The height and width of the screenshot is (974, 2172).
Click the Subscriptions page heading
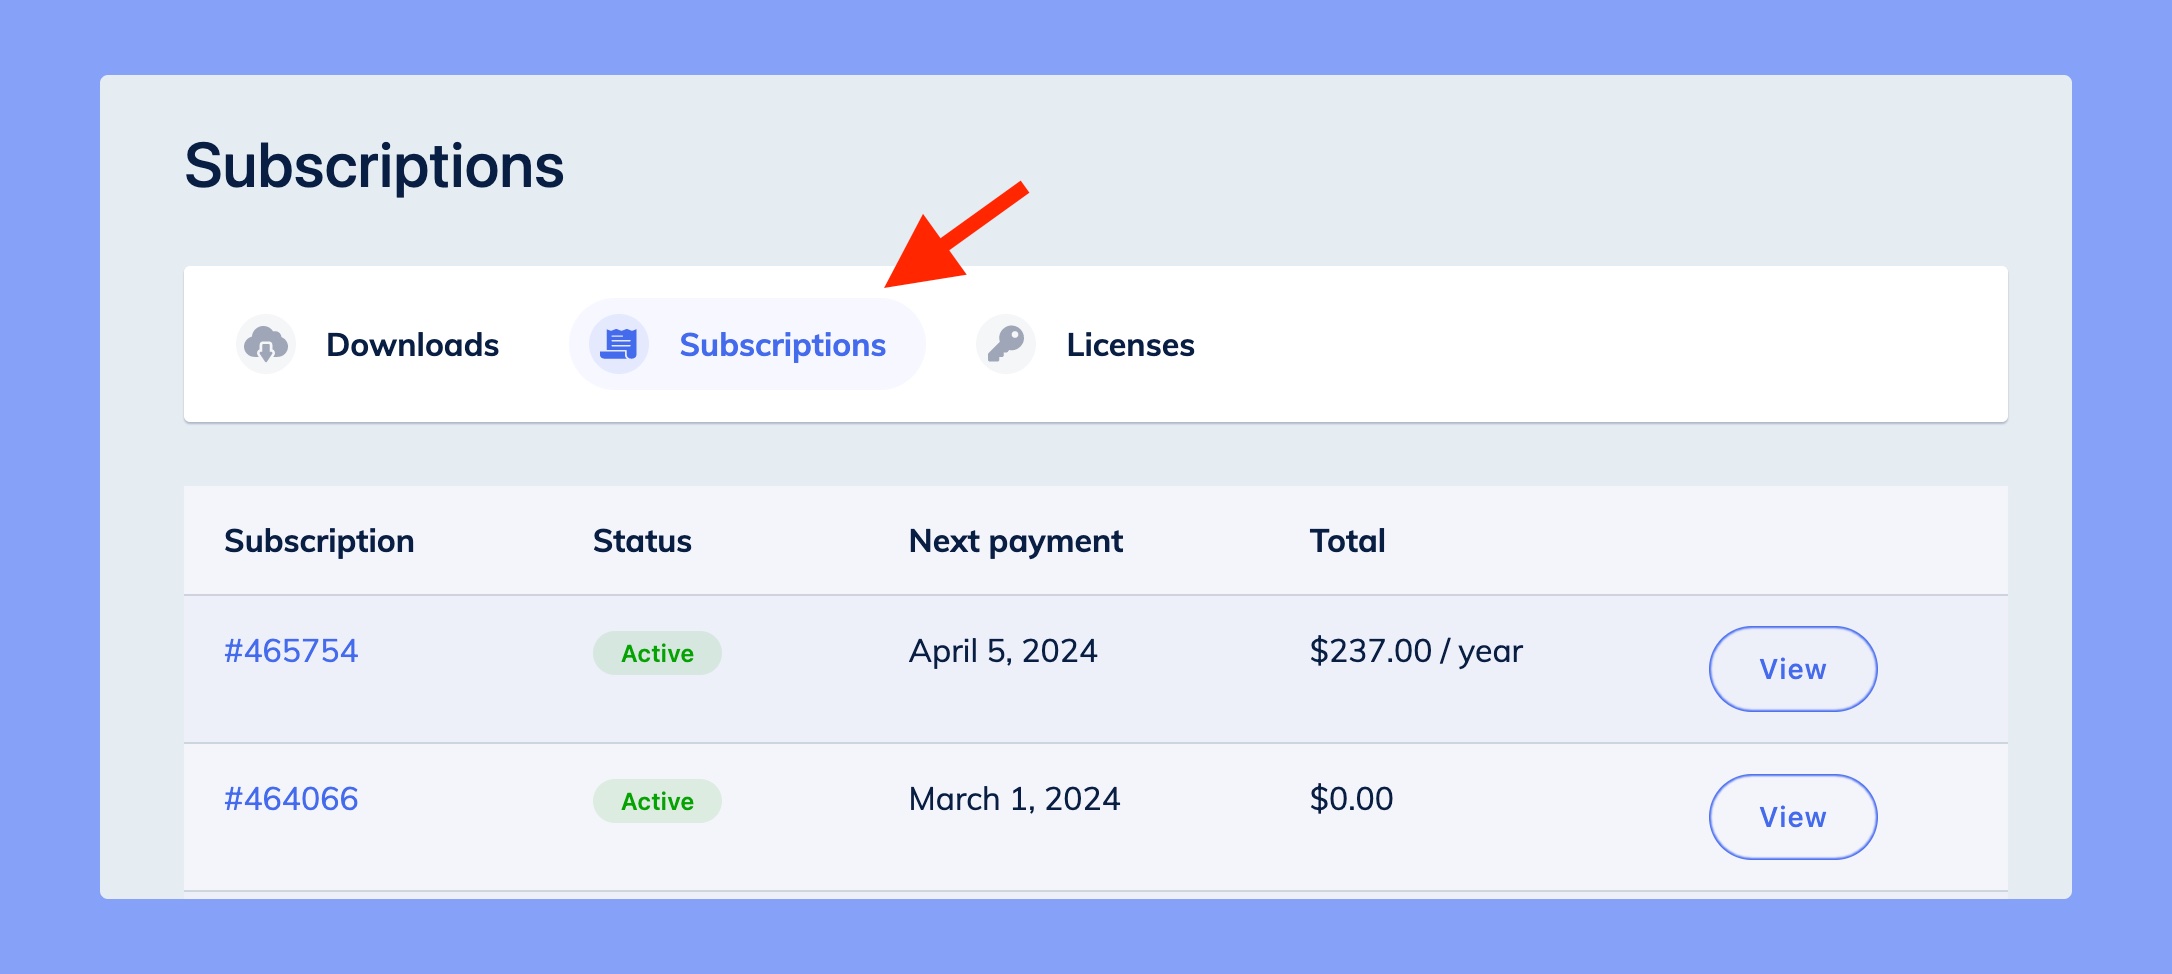tap(374, 166)
